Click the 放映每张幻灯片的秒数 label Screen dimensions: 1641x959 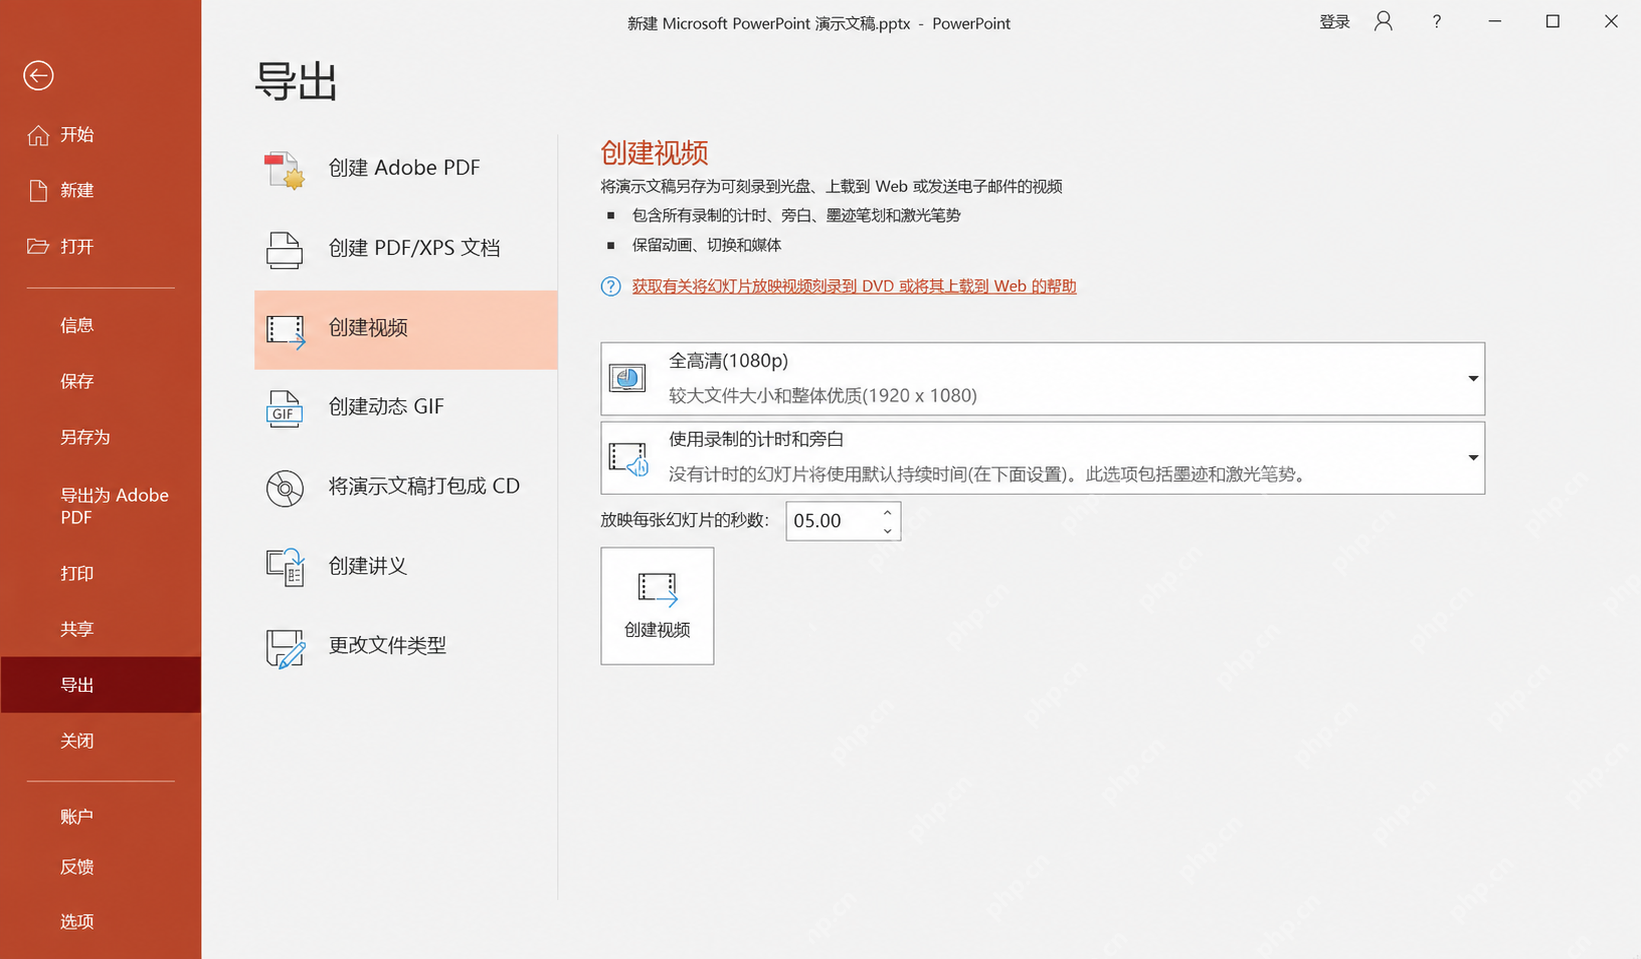(x=685, y=521)
